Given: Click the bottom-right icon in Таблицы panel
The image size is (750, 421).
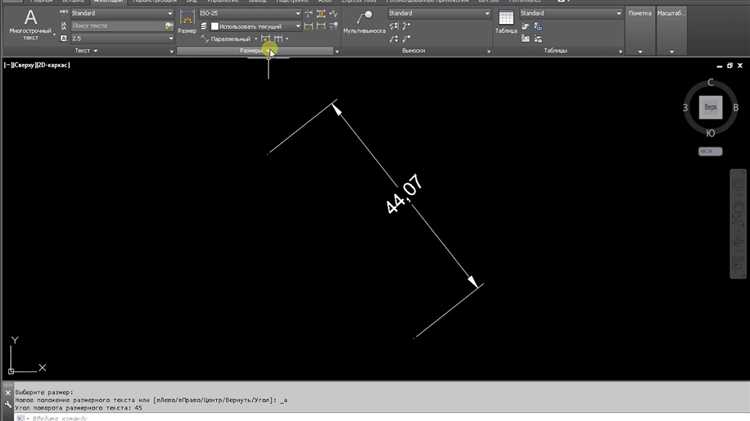Looking at the screenshot, I should [x=538, y=39].
